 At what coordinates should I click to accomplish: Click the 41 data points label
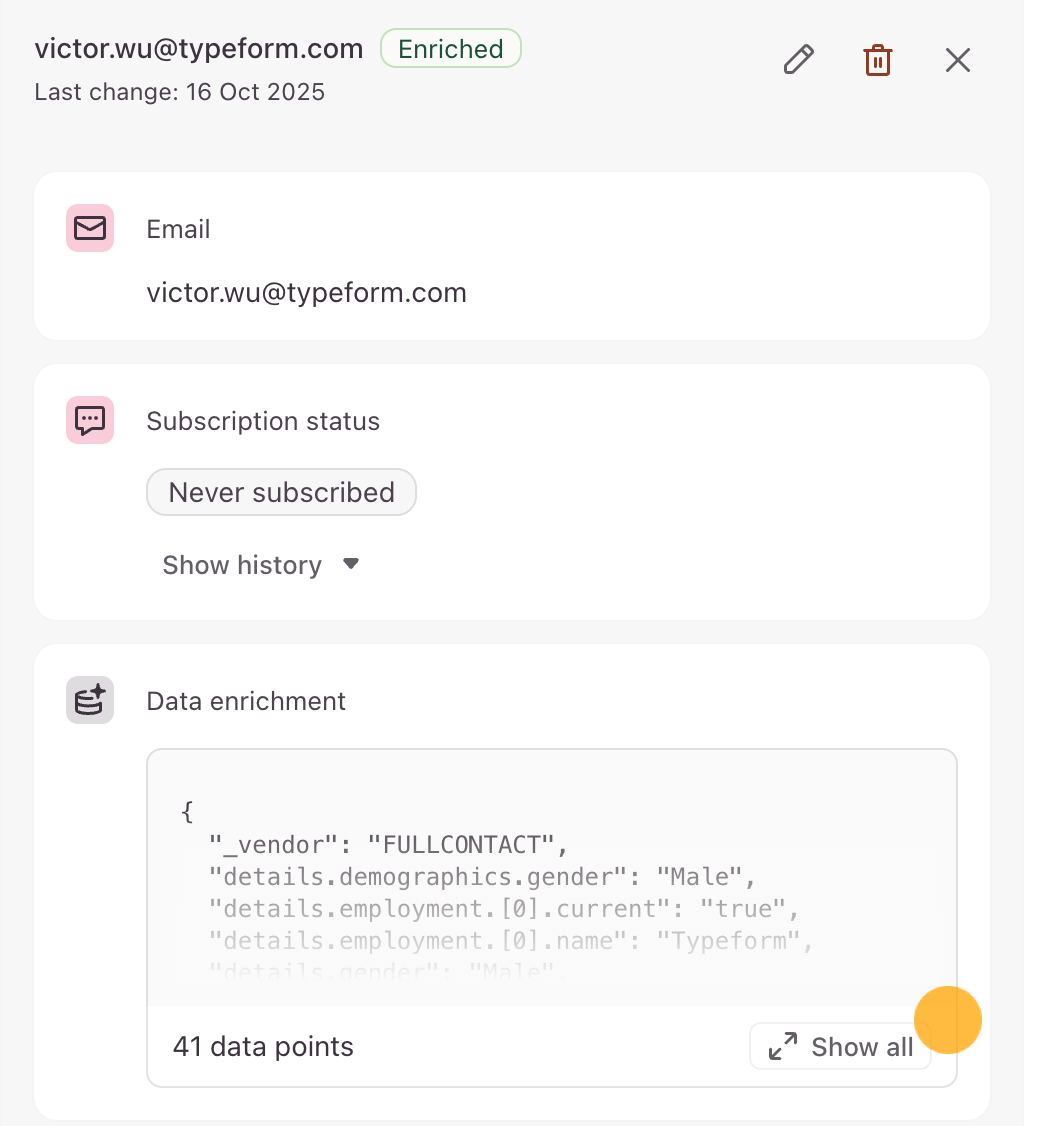coord(263,1047)
